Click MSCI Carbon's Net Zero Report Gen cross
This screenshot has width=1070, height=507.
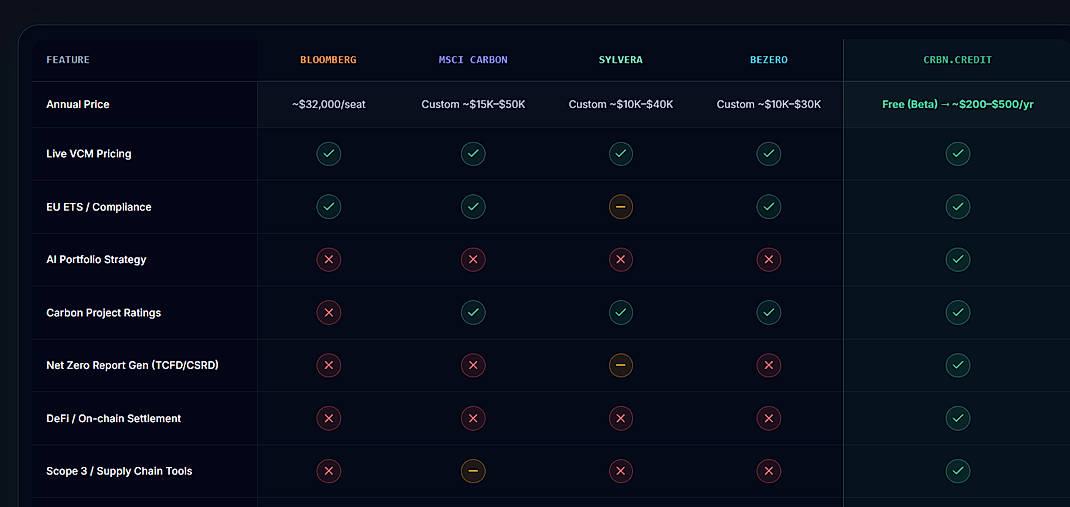tap(473, 365)
